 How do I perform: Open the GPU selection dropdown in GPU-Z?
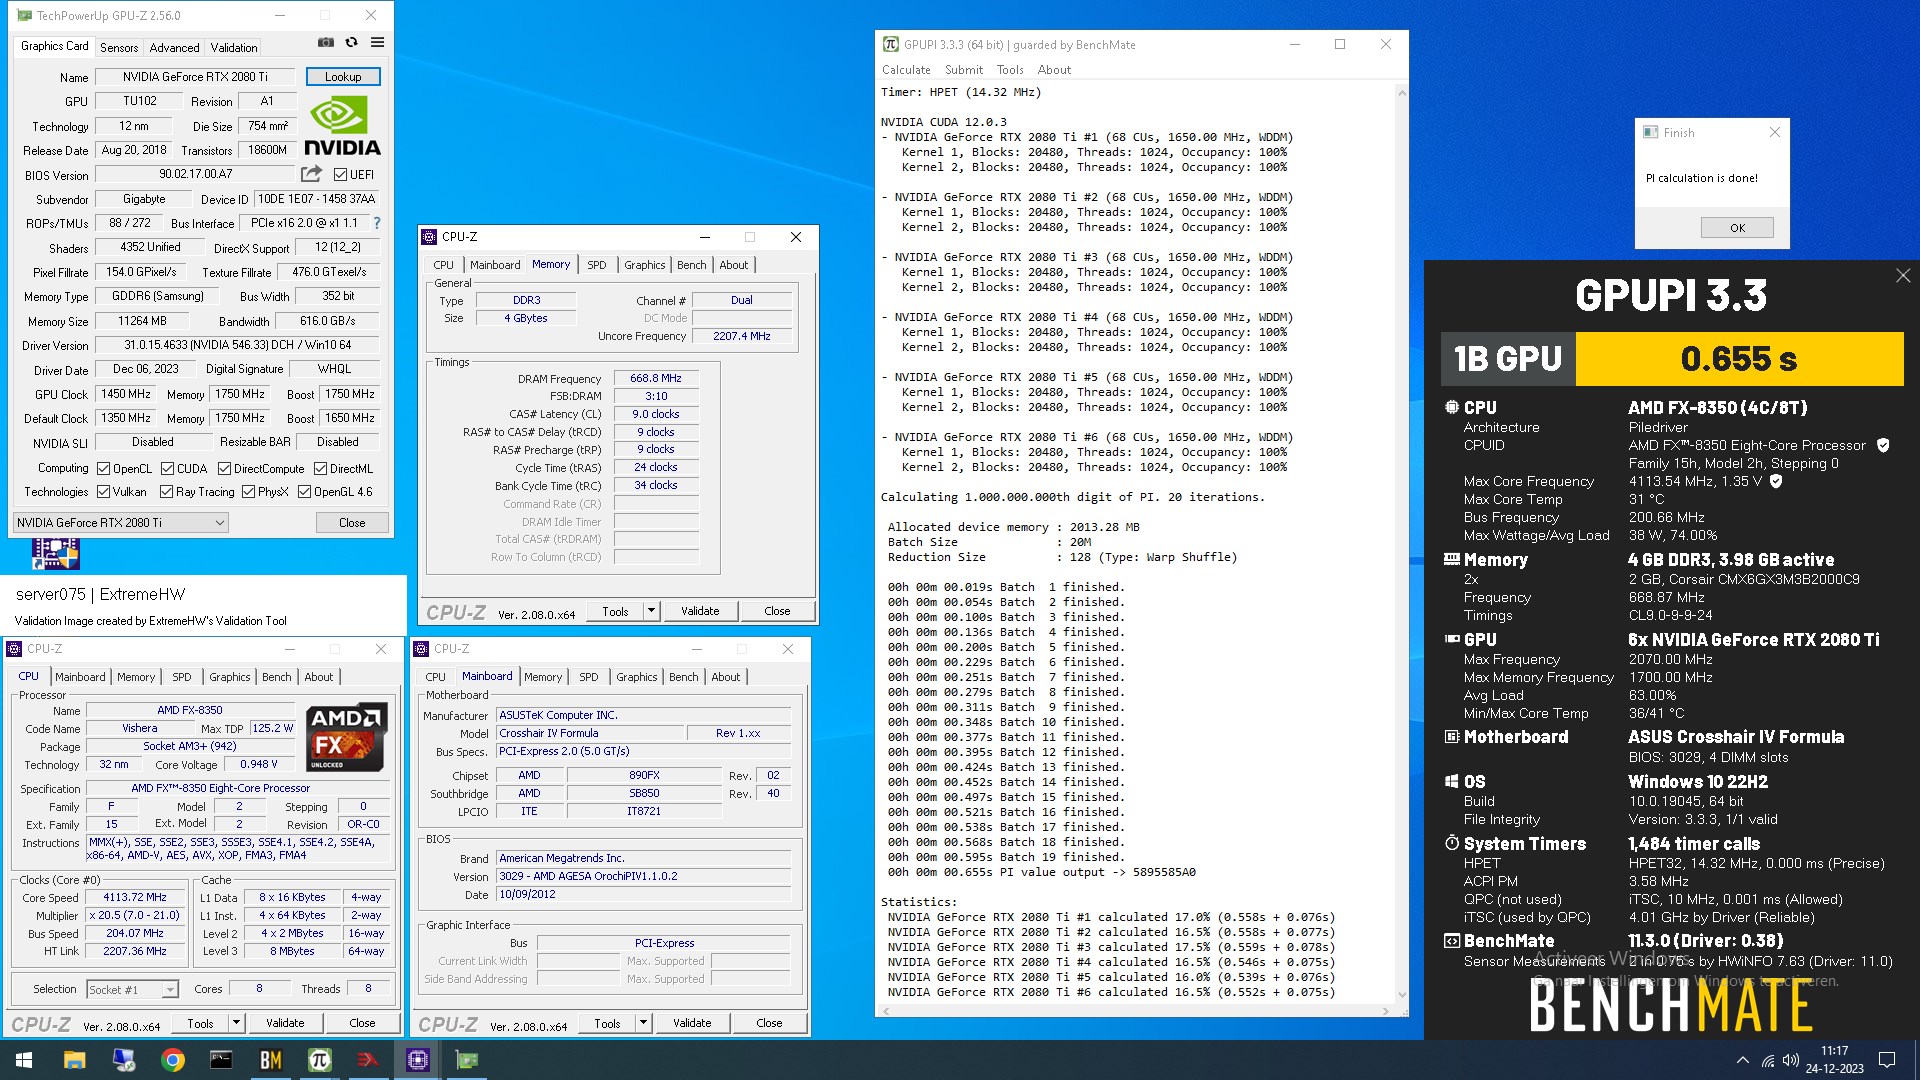click(x=121, y=522)
